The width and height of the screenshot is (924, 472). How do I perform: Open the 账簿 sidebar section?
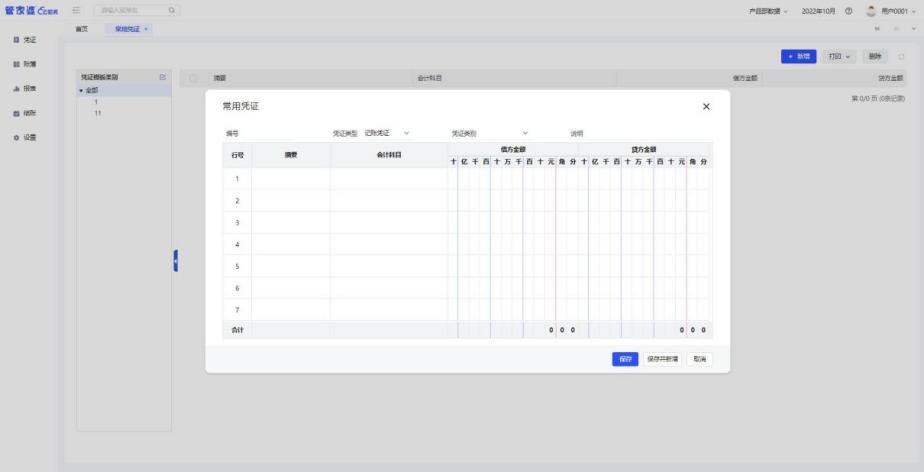pyautogui.click(x=16, y=64)
